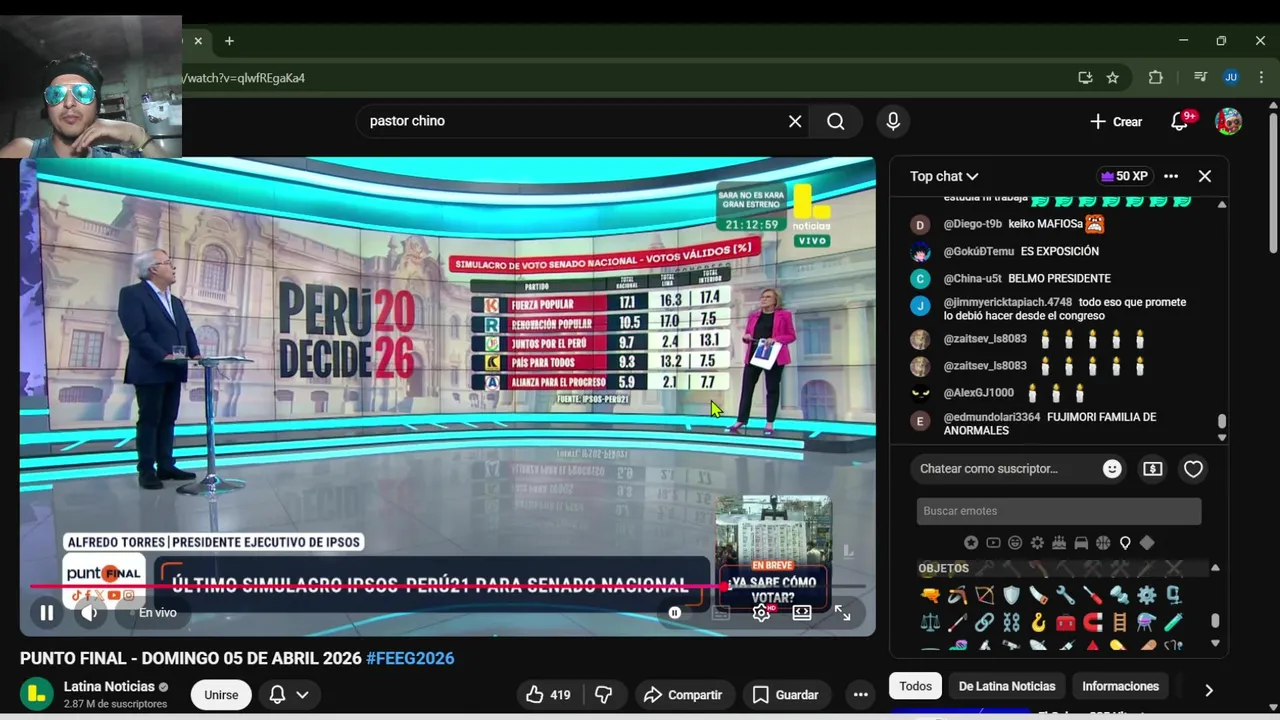
Task: Toggle the chat emoji picker
Action: (1112, 469)
